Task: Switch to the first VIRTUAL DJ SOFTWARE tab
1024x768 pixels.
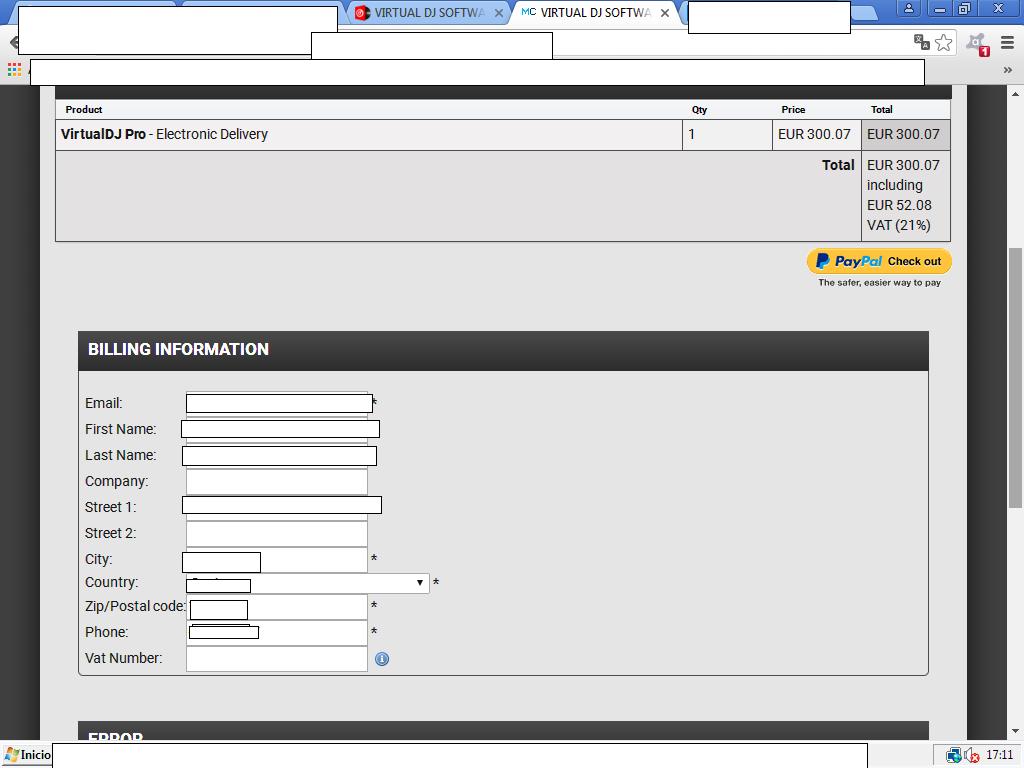Action: coord(428,12)
